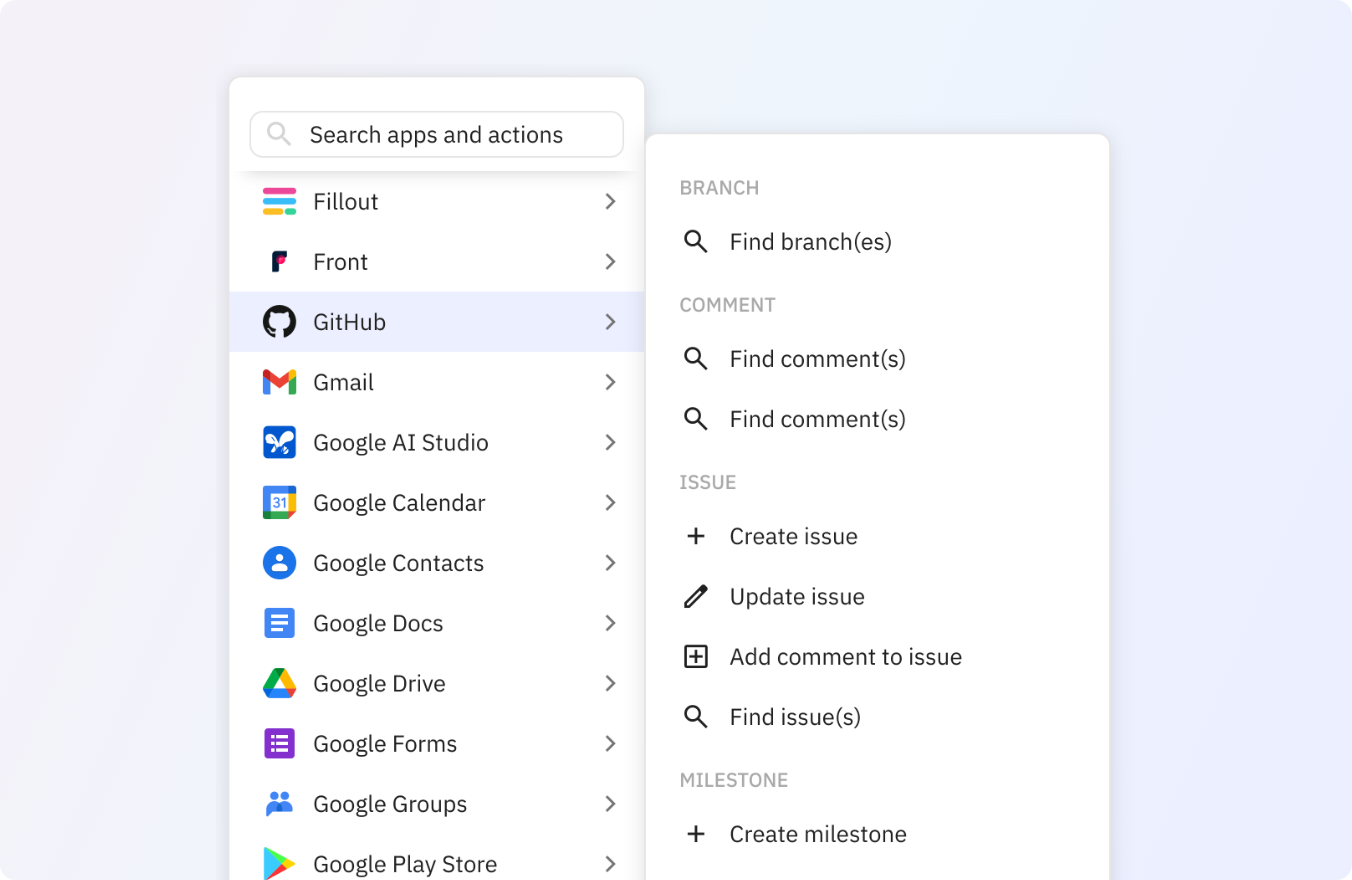Expand the Google Docs chevron
Screen dimensions: 1352x880
610,623
